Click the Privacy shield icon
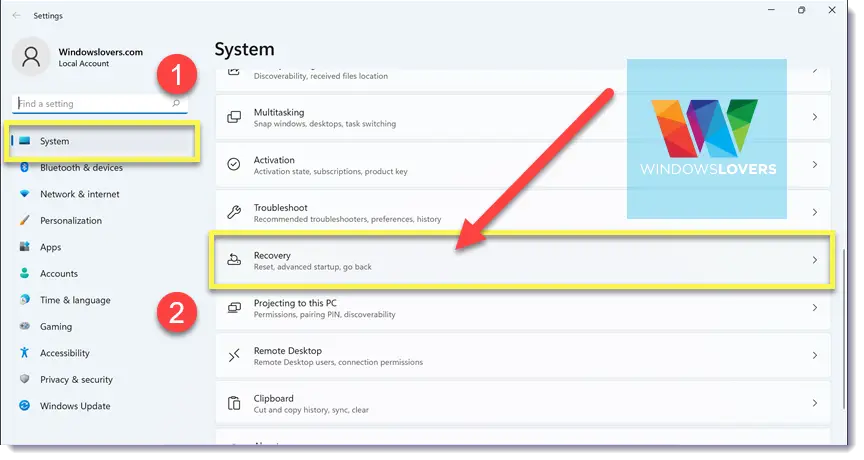 click(24, 378)
